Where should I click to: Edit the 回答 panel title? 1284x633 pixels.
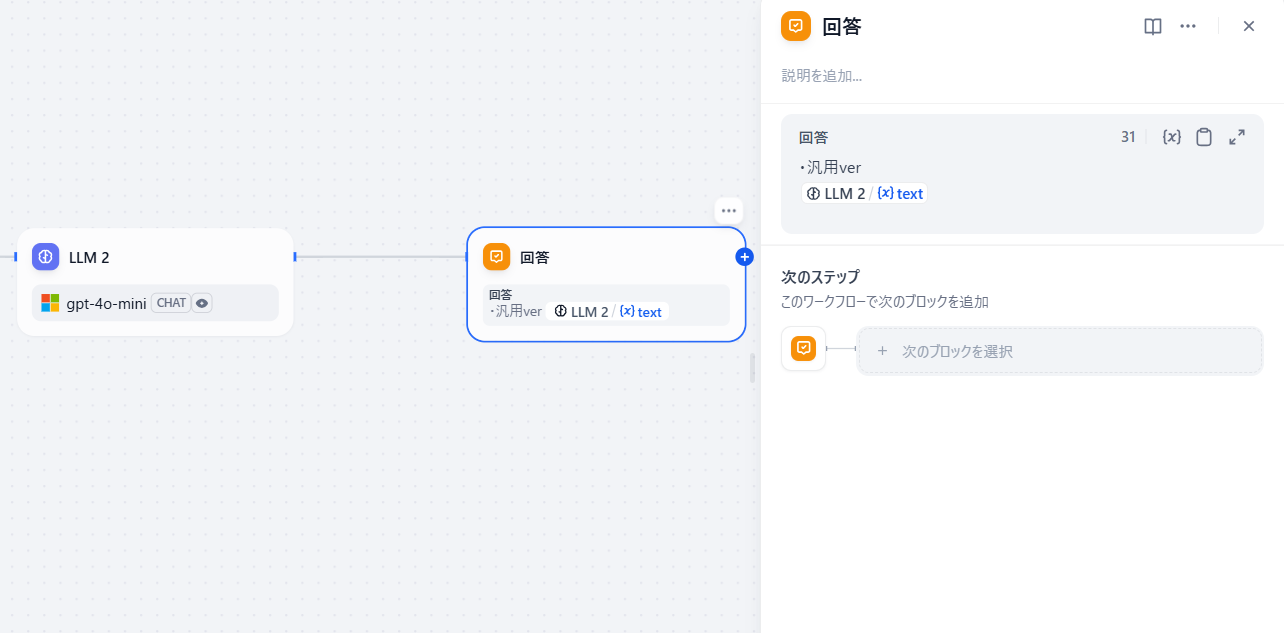(x=842, y=27)
